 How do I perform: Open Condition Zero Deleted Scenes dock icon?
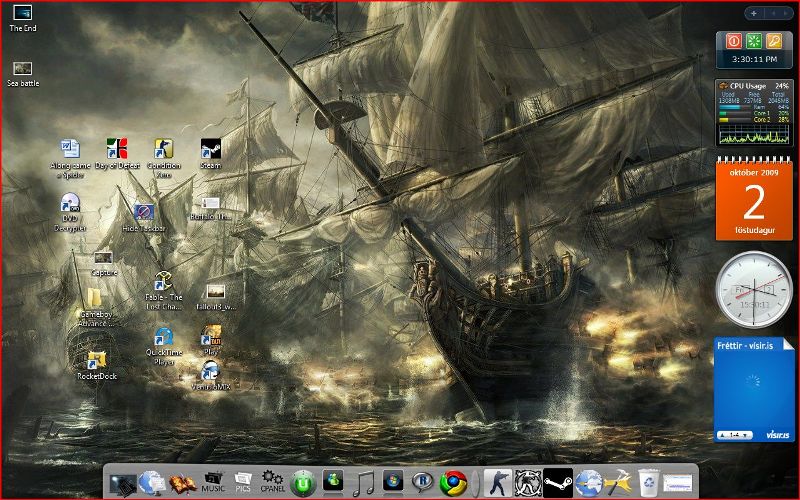528,483
